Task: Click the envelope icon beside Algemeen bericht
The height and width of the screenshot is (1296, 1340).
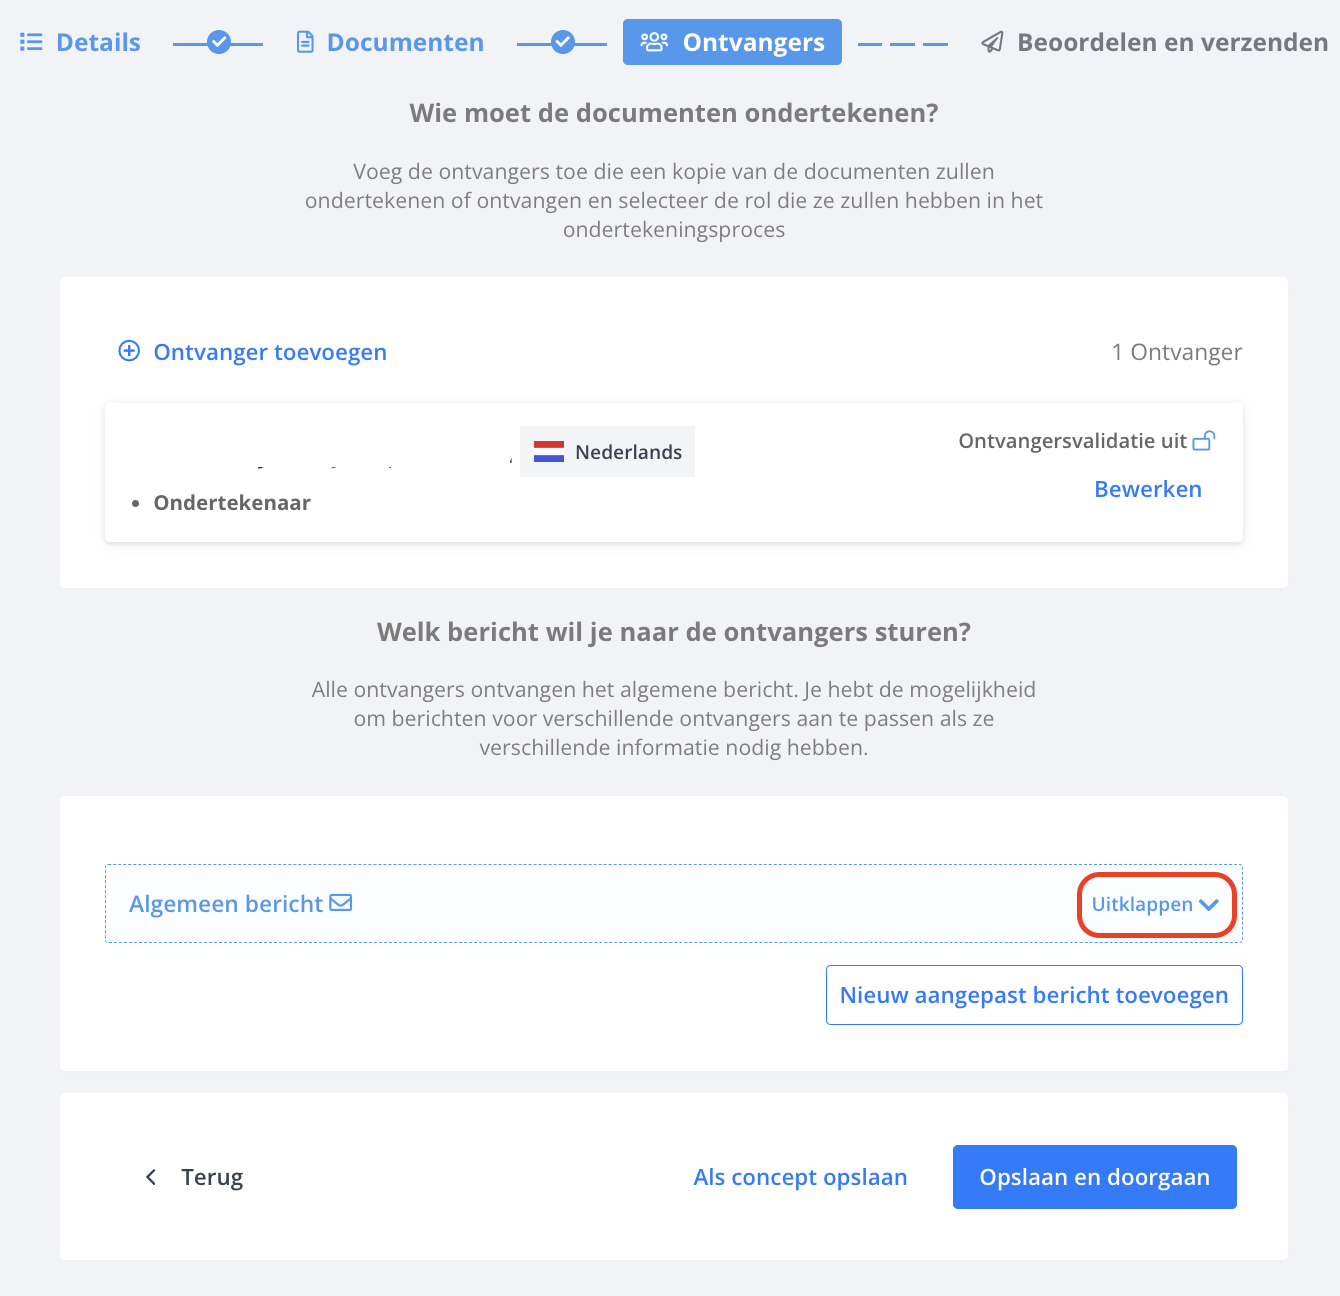Action: click(341, 903)
